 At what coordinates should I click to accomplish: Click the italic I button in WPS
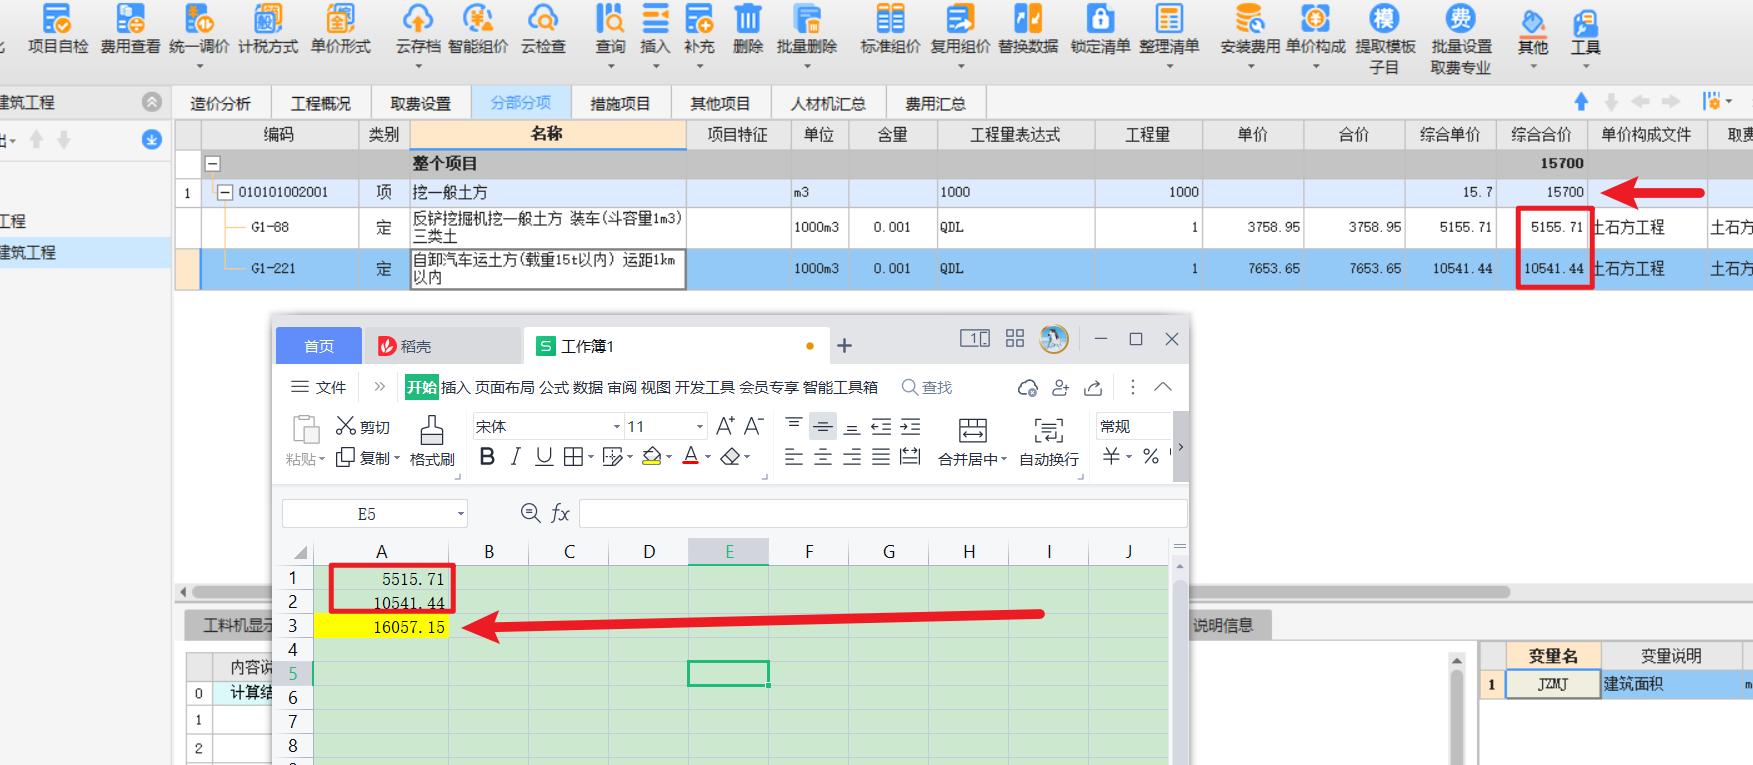click(516, 457)
